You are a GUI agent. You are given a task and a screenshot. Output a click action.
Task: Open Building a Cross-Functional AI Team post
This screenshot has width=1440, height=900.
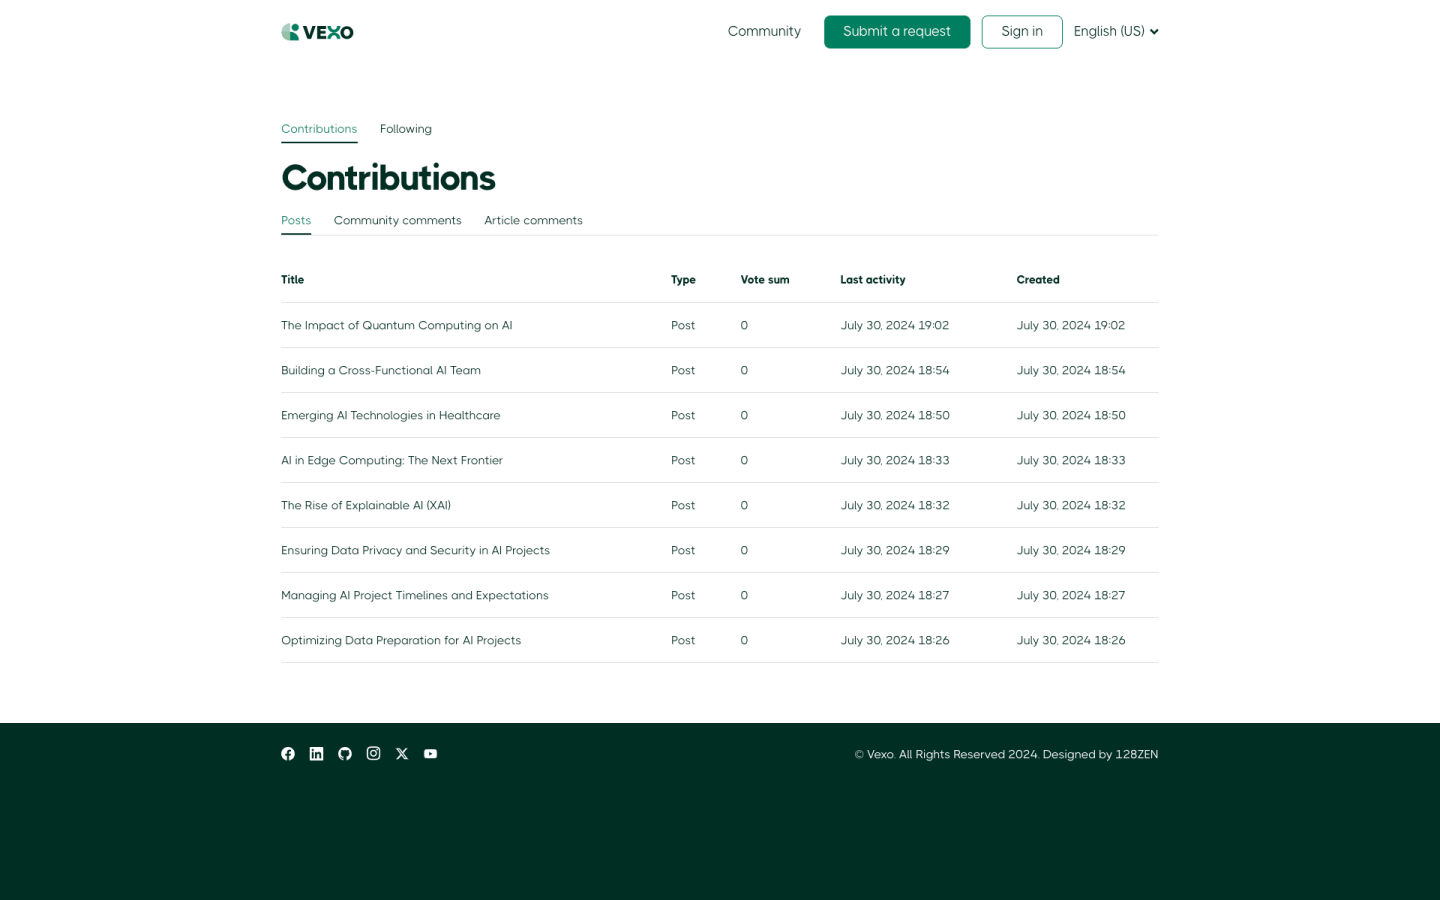[x=380, y=371]
